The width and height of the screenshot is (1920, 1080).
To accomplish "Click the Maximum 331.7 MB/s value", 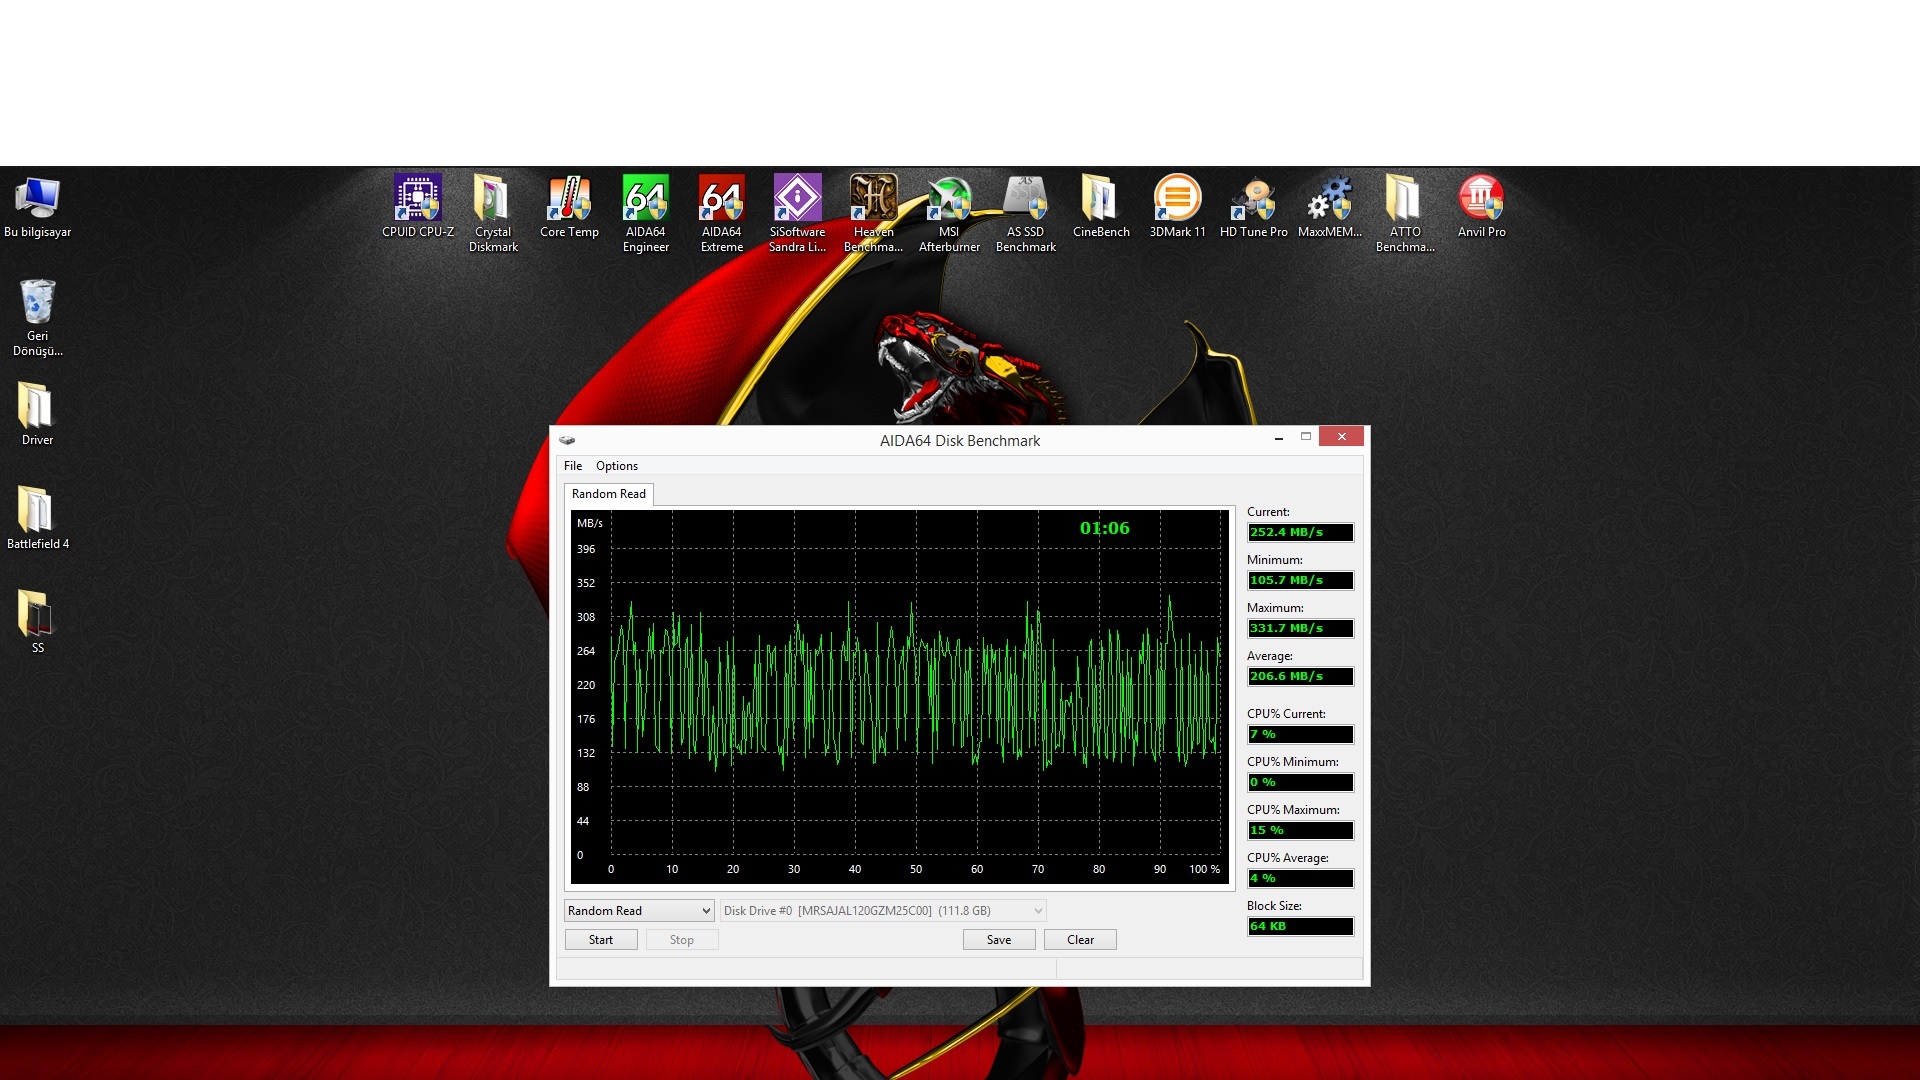I will click(1300, 629).
